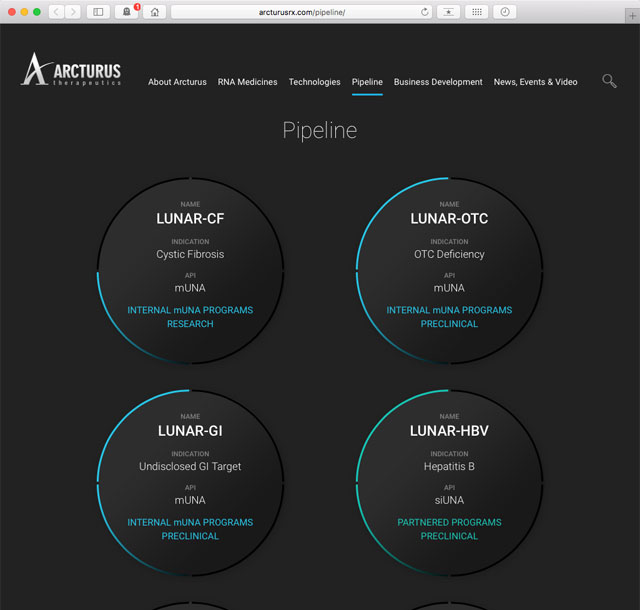Image resolution: width=640 pixels, height=610 pixels.
Task: Click the Undisclosed GI Target text
Action: [190, 466]
